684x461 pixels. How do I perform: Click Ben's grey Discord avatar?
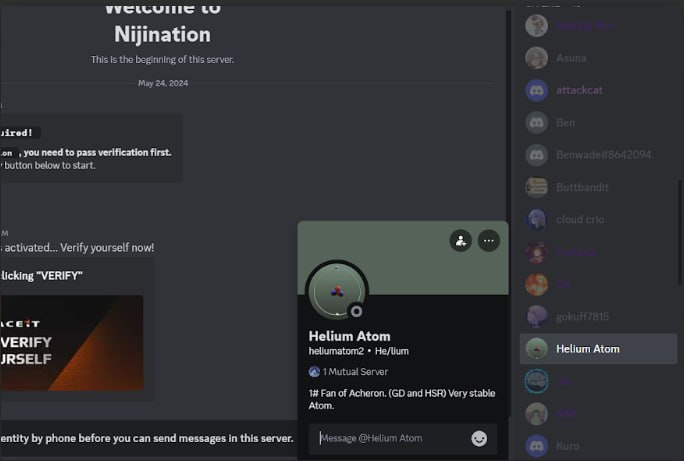(536, 123)
